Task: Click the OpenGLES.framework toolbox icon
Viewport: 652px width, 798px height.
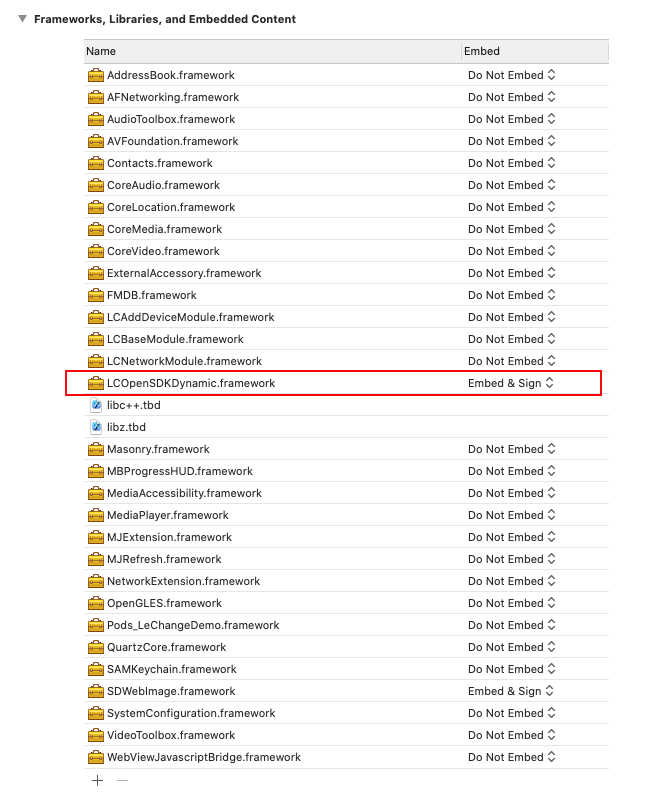Action: [x=96, y=603]
